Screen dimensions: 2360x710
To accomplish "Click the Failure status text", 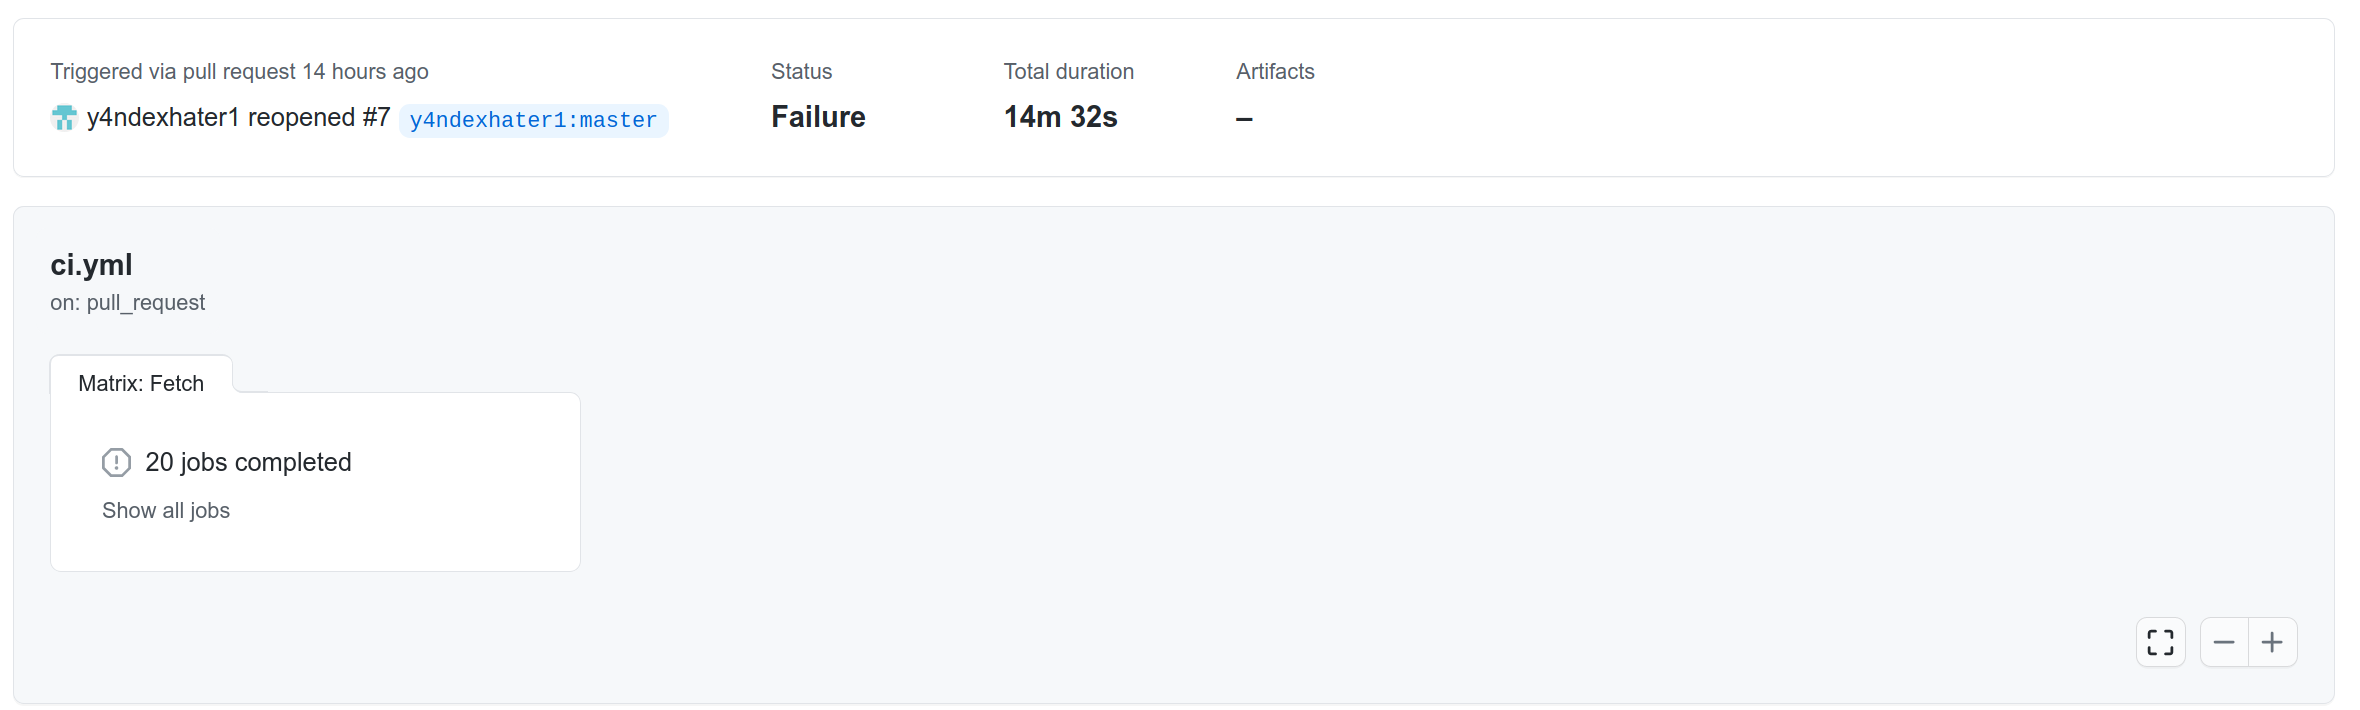I will (x=818, y=117).
